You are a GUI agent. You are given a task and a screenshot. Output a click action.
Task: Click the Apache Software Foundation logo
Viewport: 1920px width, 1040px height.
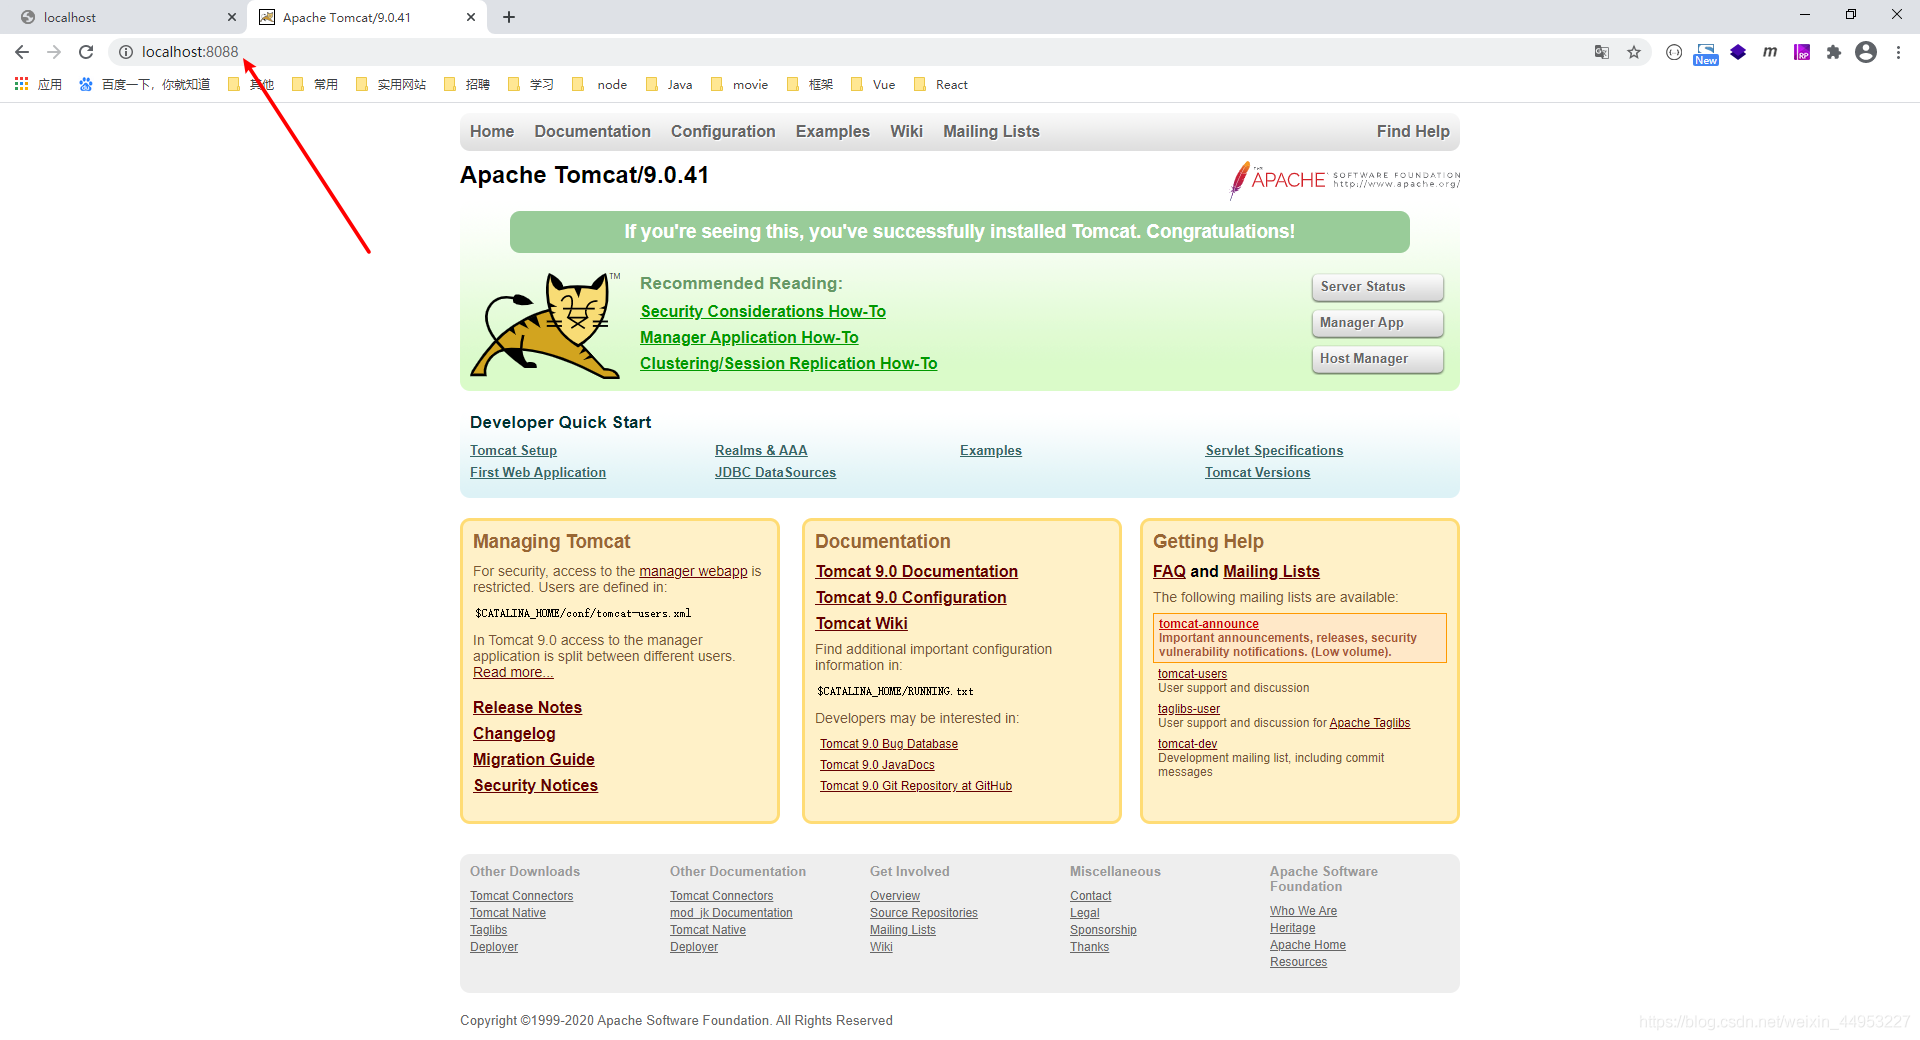(x=1345, y=180)
